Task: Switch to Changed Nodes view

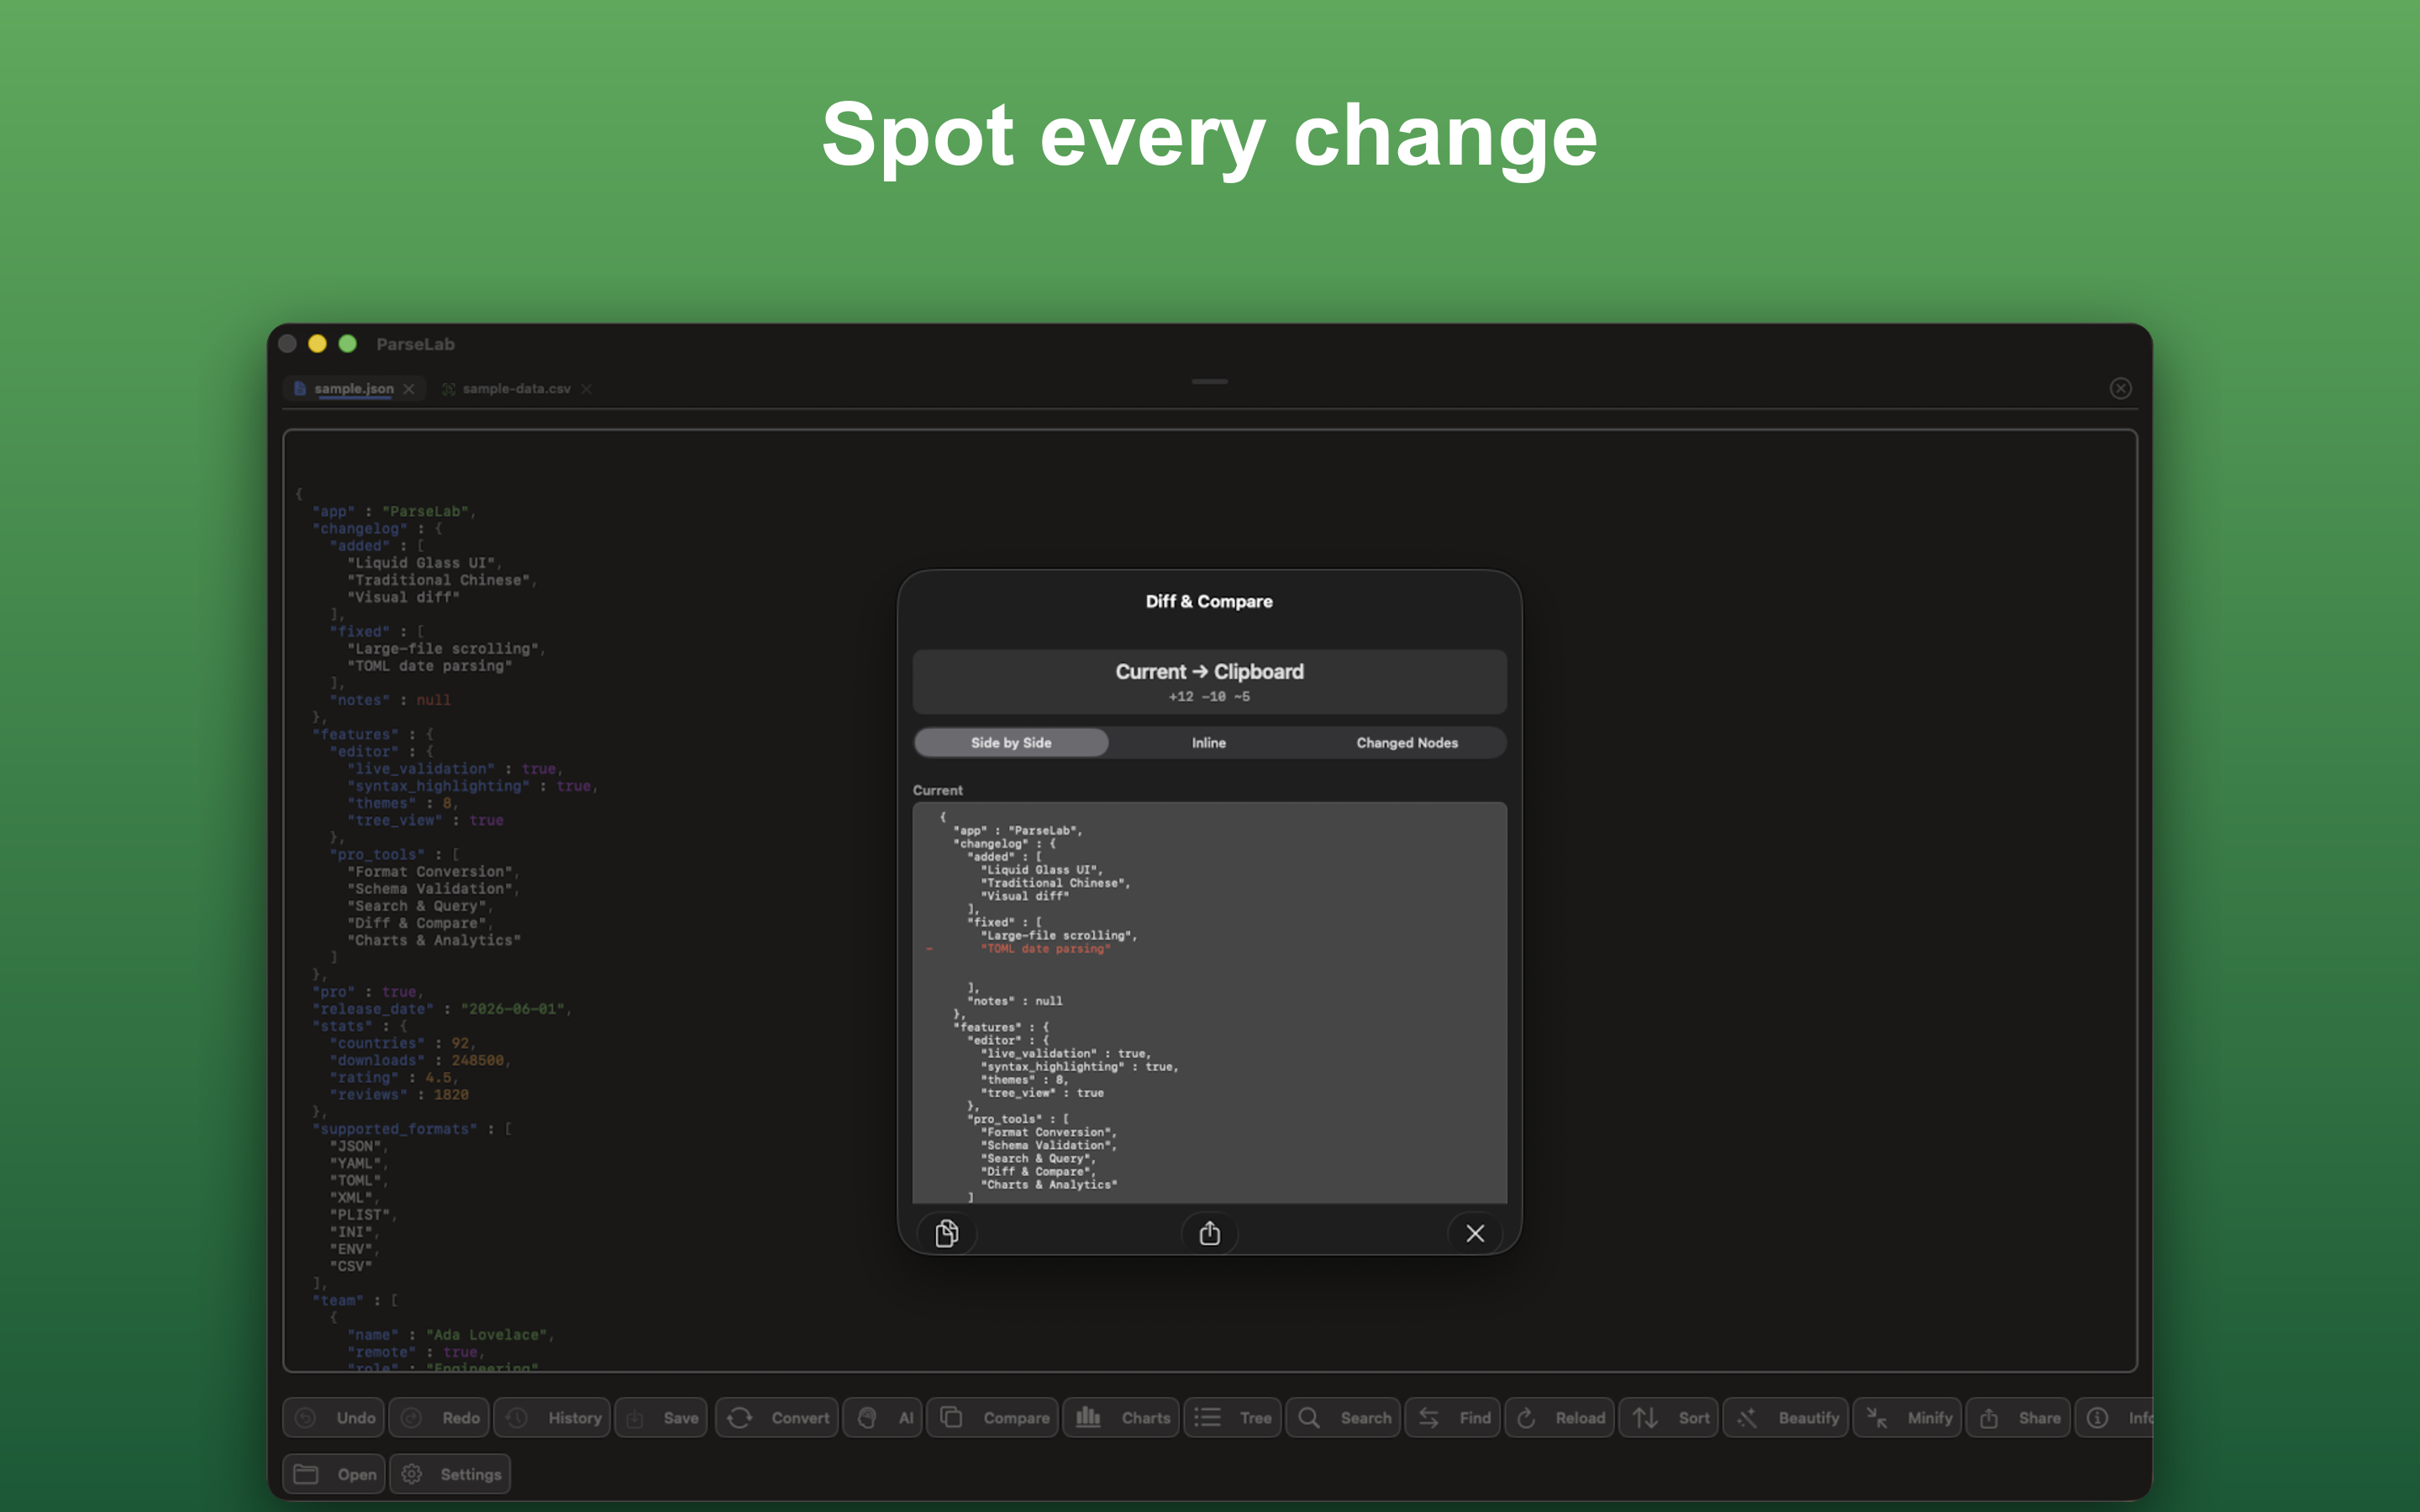Action: (1407, 742)
